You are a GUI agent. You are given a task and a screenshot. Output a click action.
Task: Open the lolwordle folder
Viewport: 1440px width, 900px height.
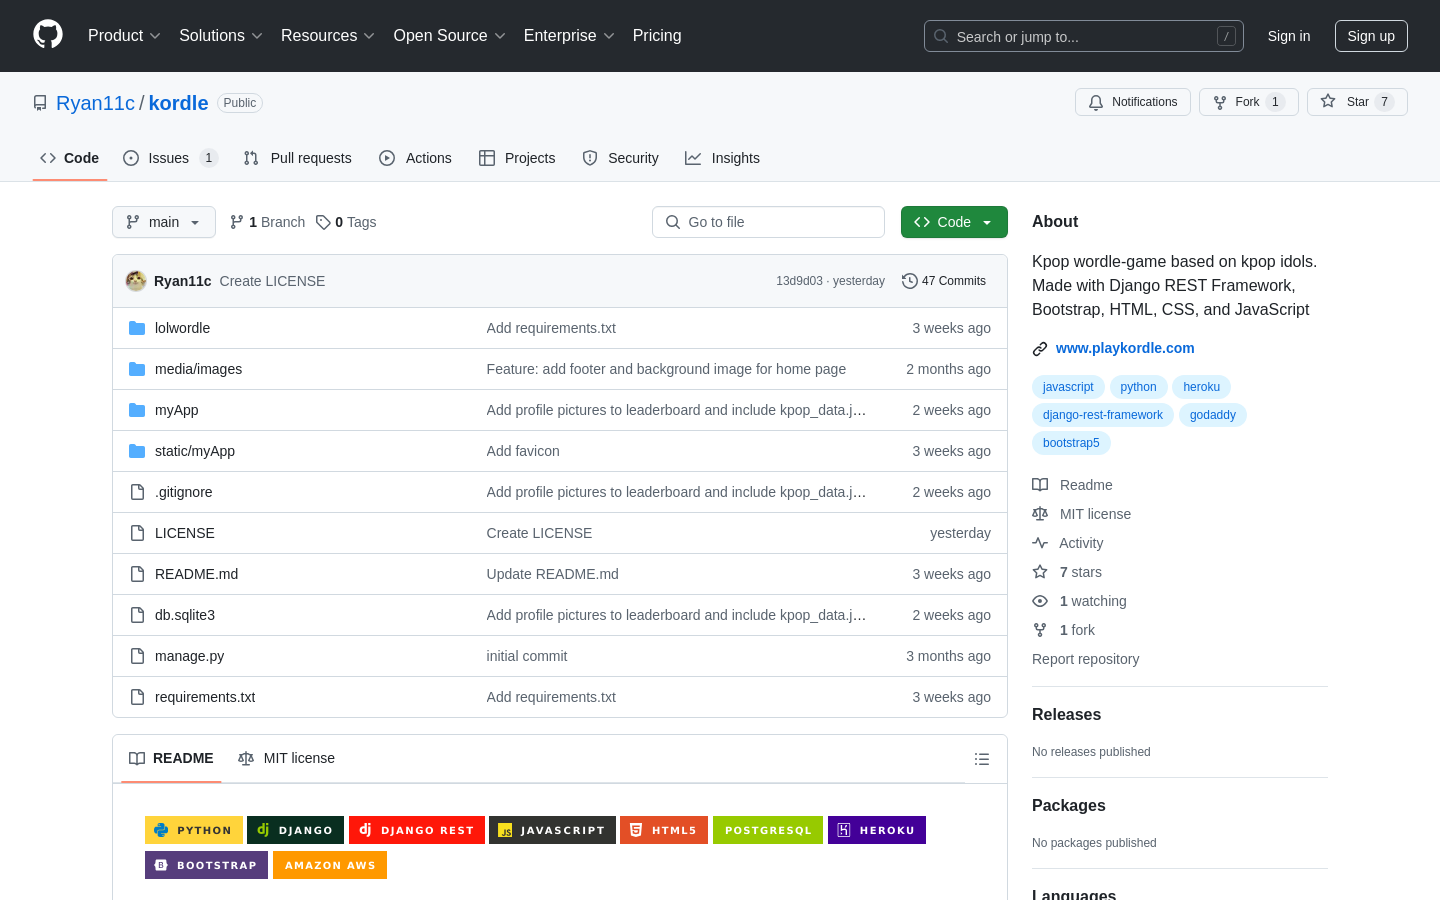tap(182, 328)
